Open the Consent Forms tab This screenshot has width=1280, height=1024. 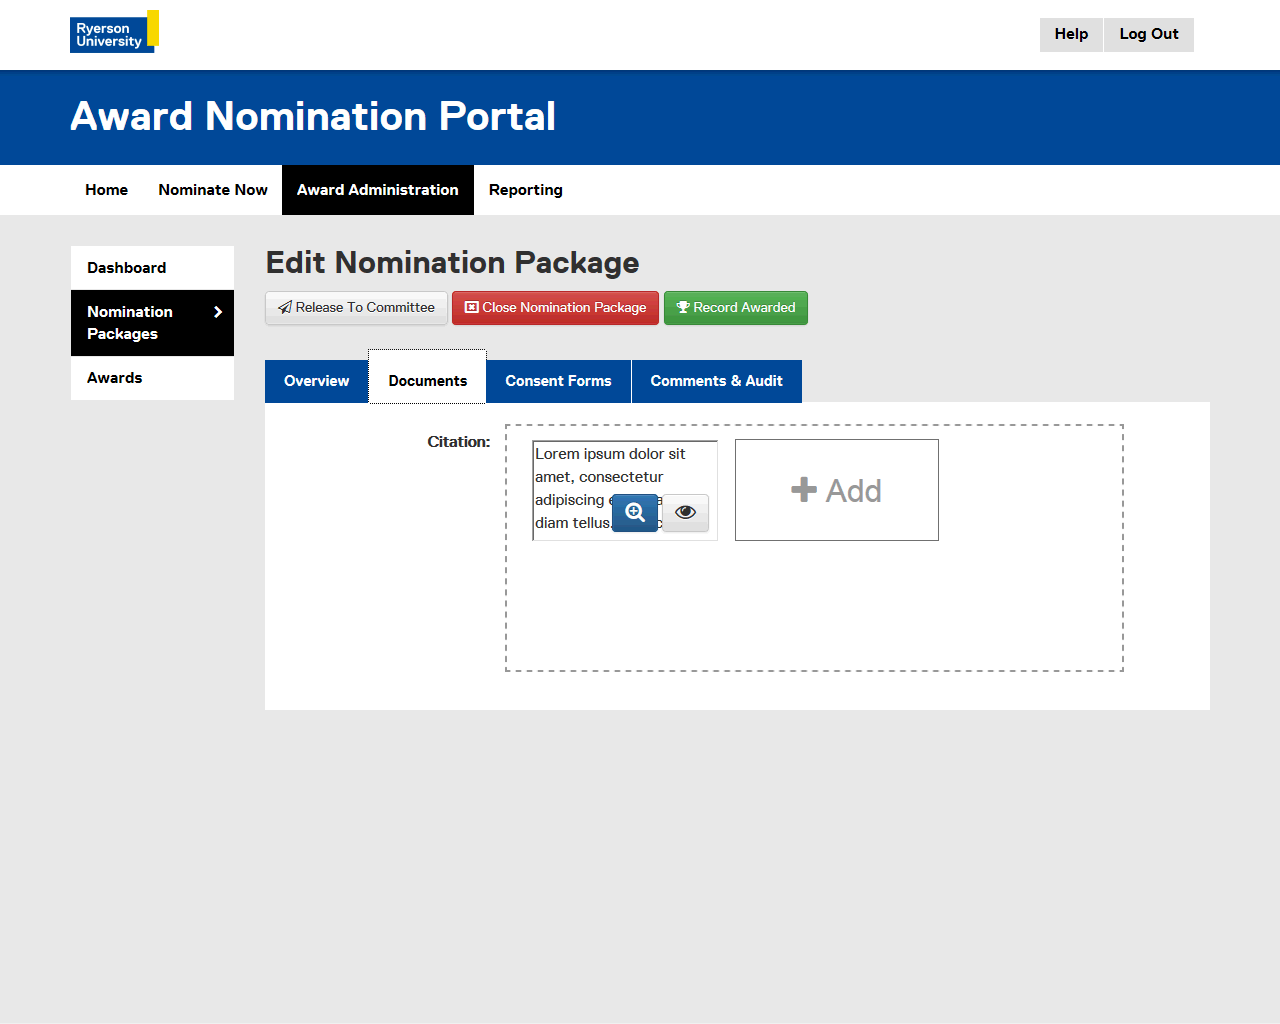click(x=558, y=381)
